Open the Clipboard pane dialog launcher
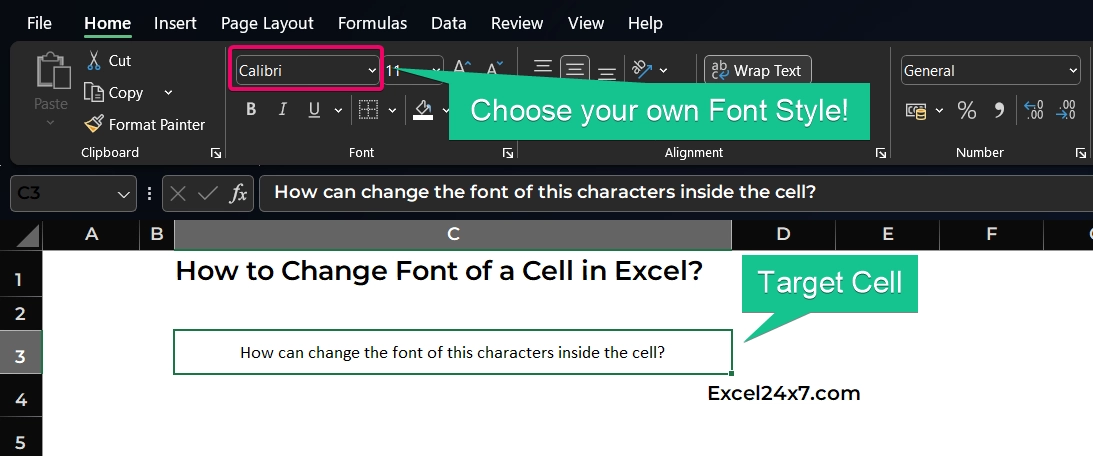1093x456 pixels. pos(215,153)
